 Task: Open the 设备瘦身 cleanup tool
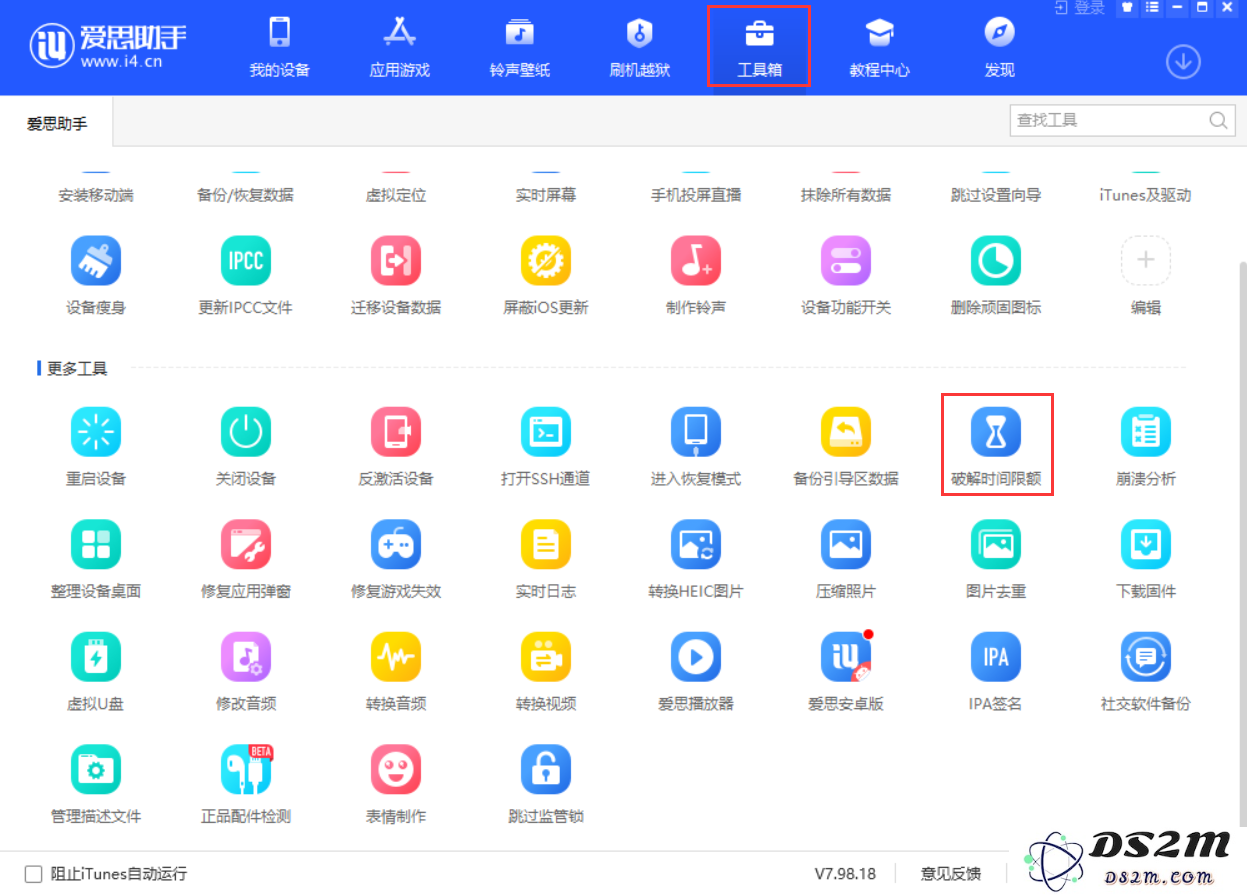(96, 261)
